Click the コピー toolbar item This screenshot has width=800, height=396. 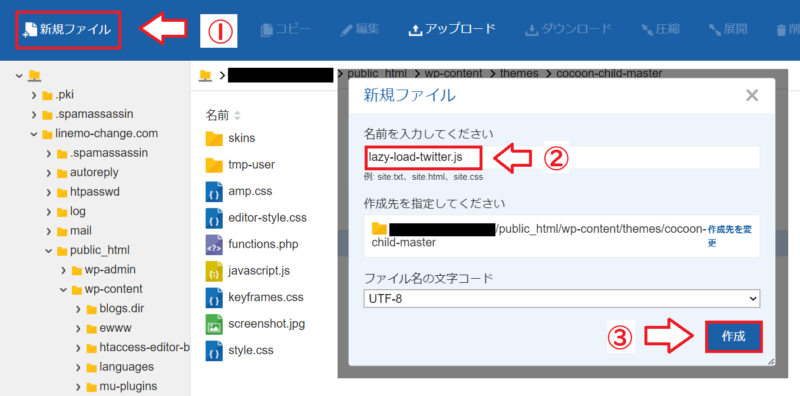[x=285, y=30]
